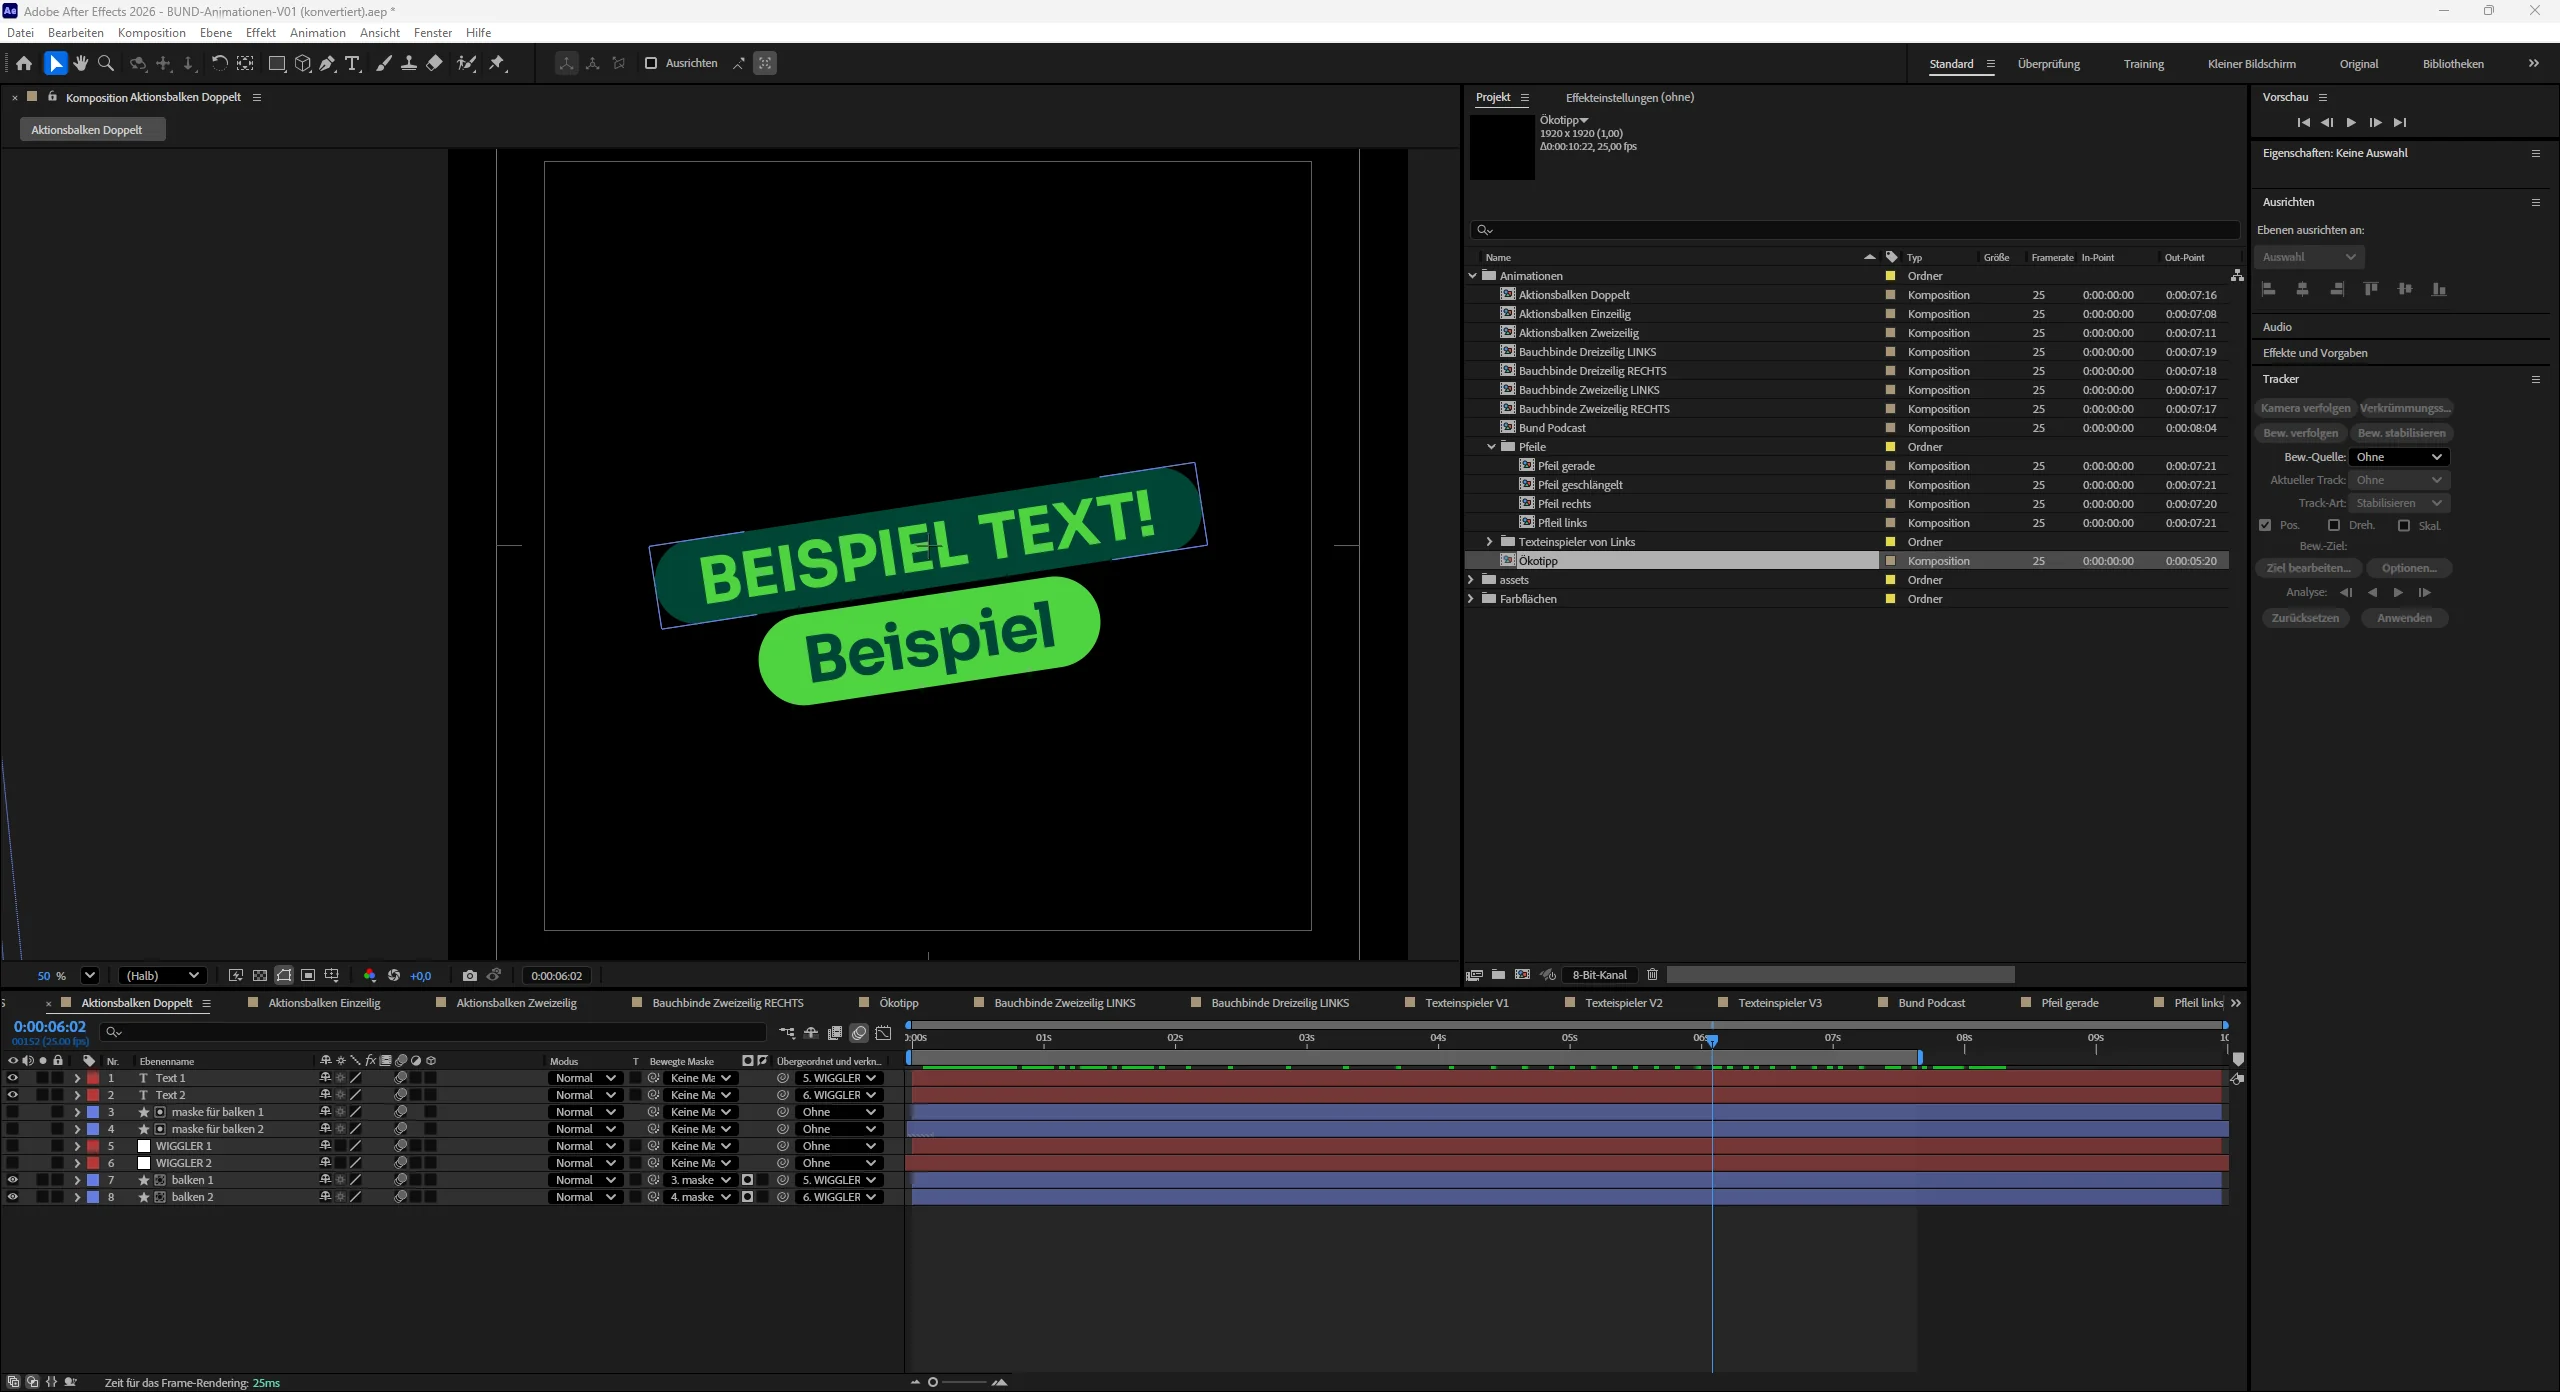Select the Eraser tool
Screen dimensions: 2560x1392
click(434, 63)
